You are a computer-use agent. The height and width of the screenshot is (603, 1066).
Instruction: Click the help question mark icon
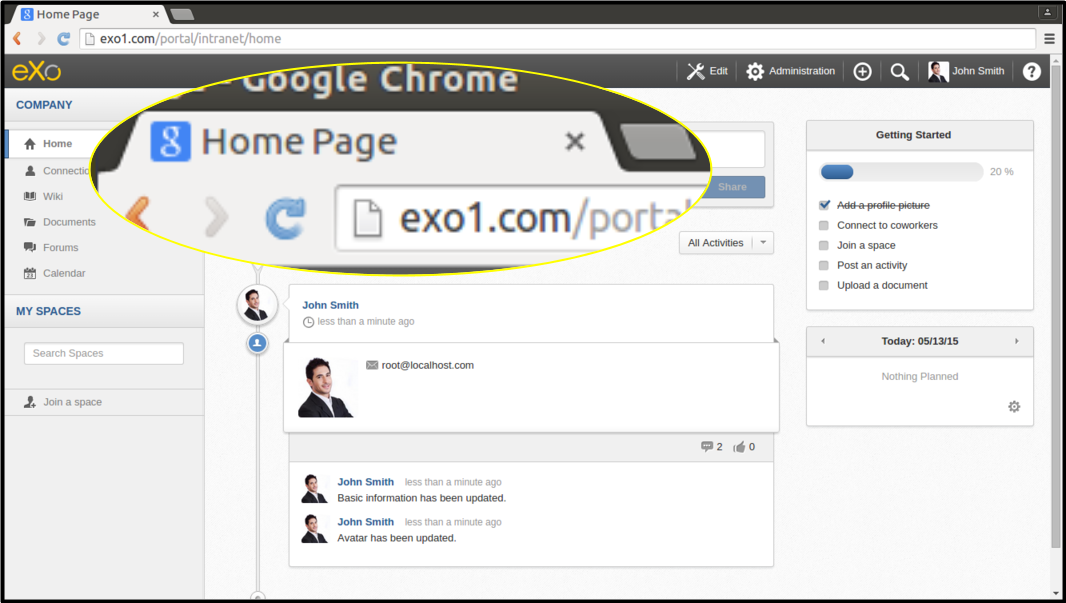click(1031, 71)
